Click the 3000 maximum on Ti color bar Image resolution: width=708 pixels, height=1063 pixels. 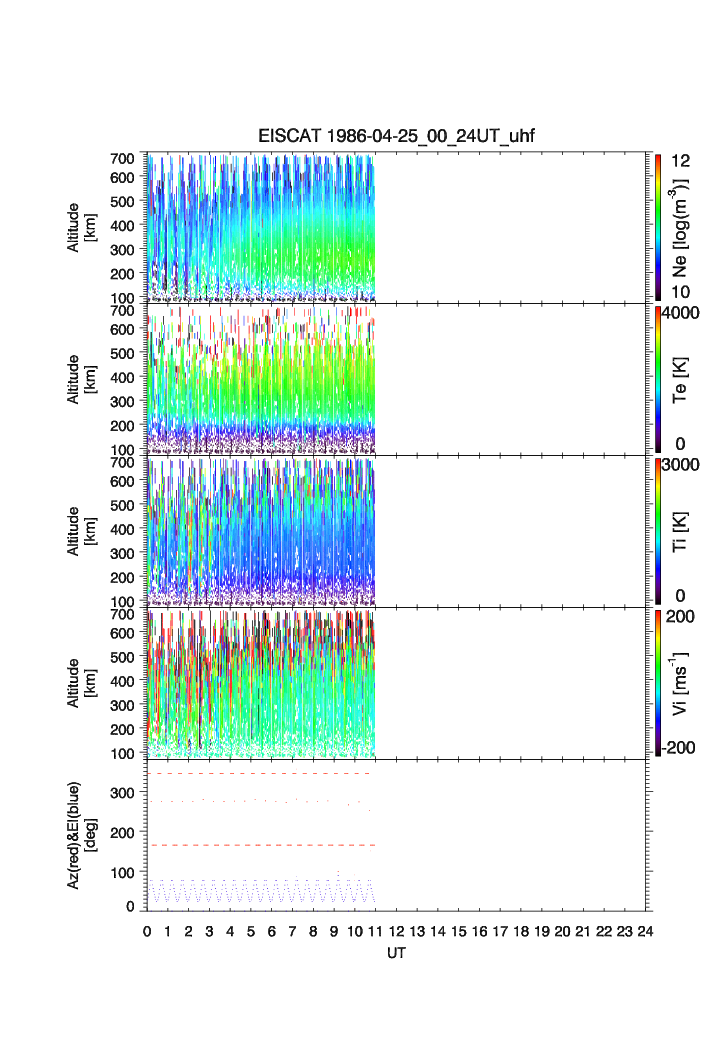point(681,464)
